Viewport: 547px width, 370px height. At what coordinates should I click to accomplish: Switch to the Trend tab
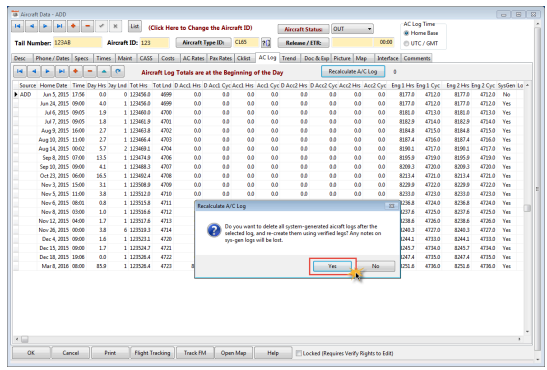tap(289, 58)
